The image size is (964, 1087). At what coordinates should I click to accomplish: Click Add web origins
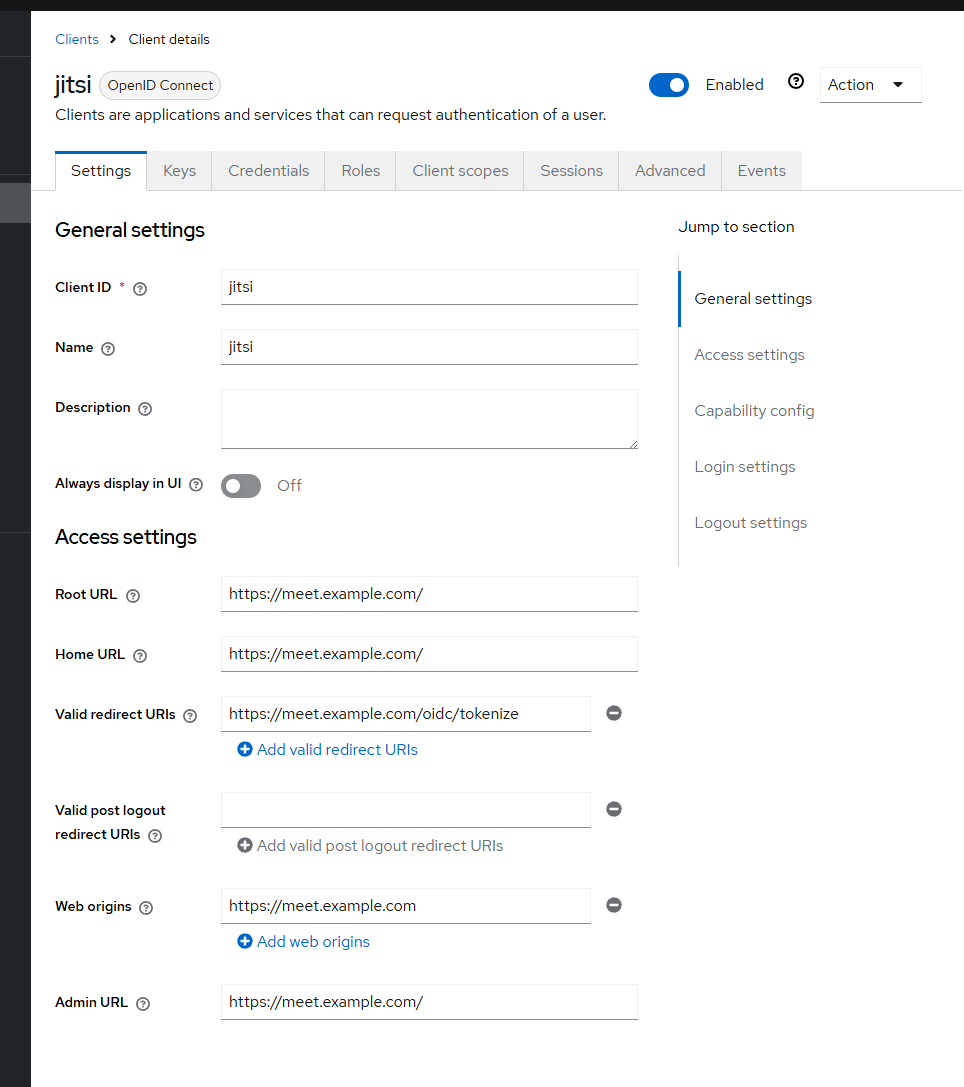[304, 941]
